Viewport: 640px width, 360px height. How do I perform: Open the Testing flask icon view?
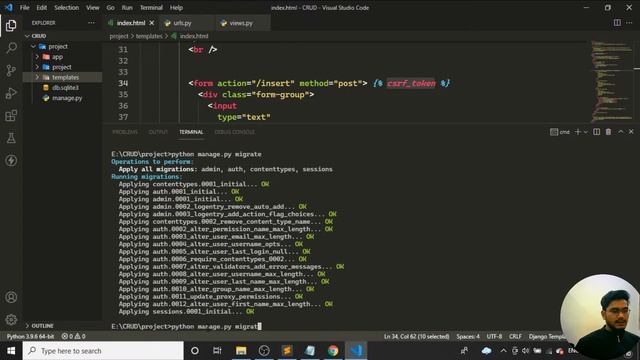11,138
